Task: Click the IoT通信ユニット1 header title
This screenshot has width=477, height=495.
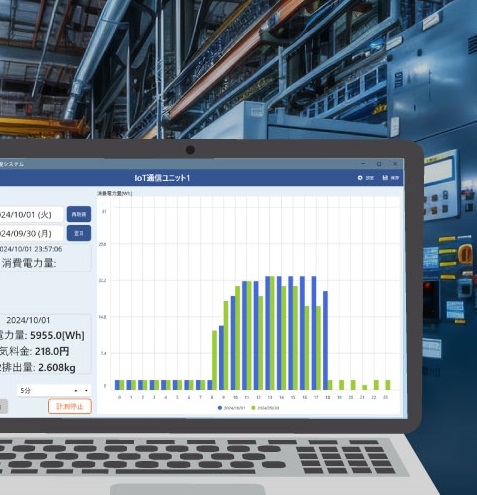Action: point(162,178)
